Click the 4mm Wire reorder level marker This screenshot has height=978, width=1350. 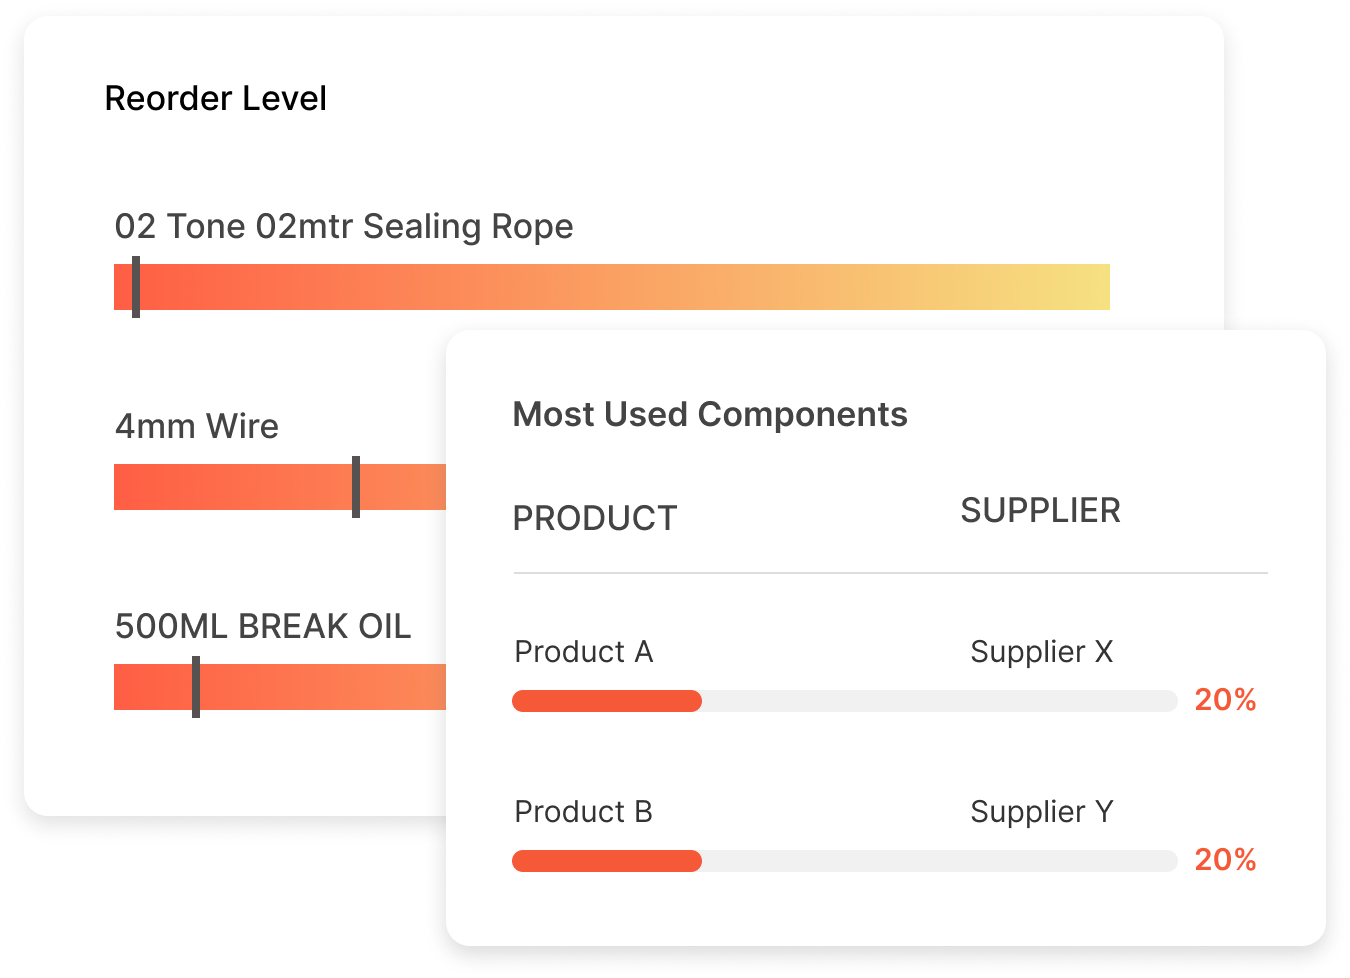(x=356, y=487)
